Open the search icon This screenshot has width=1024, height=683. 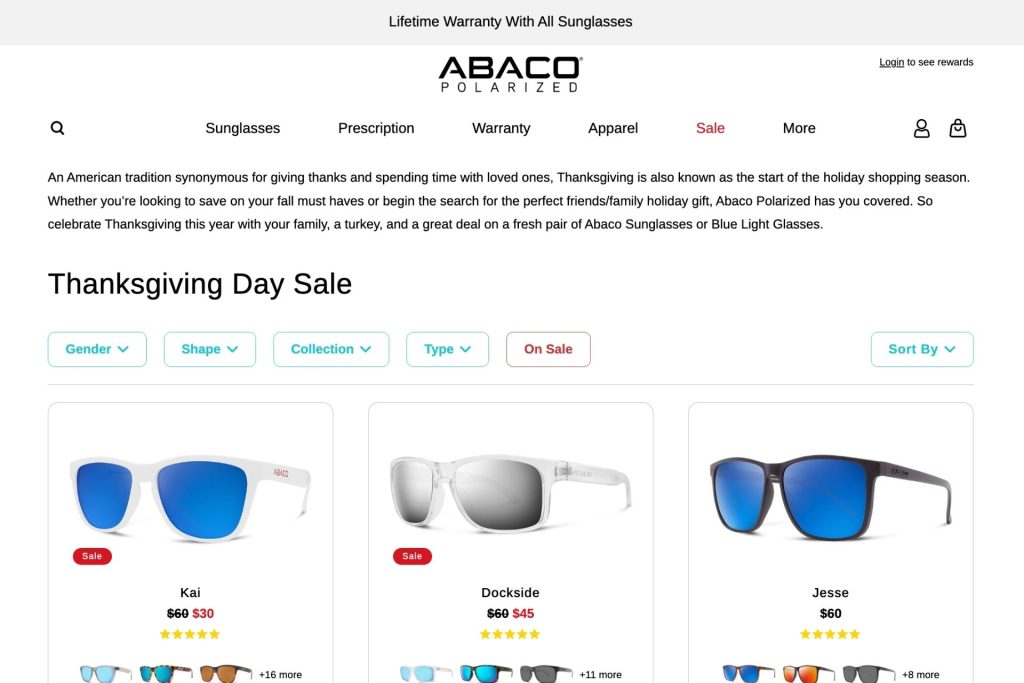coord(57,127)
